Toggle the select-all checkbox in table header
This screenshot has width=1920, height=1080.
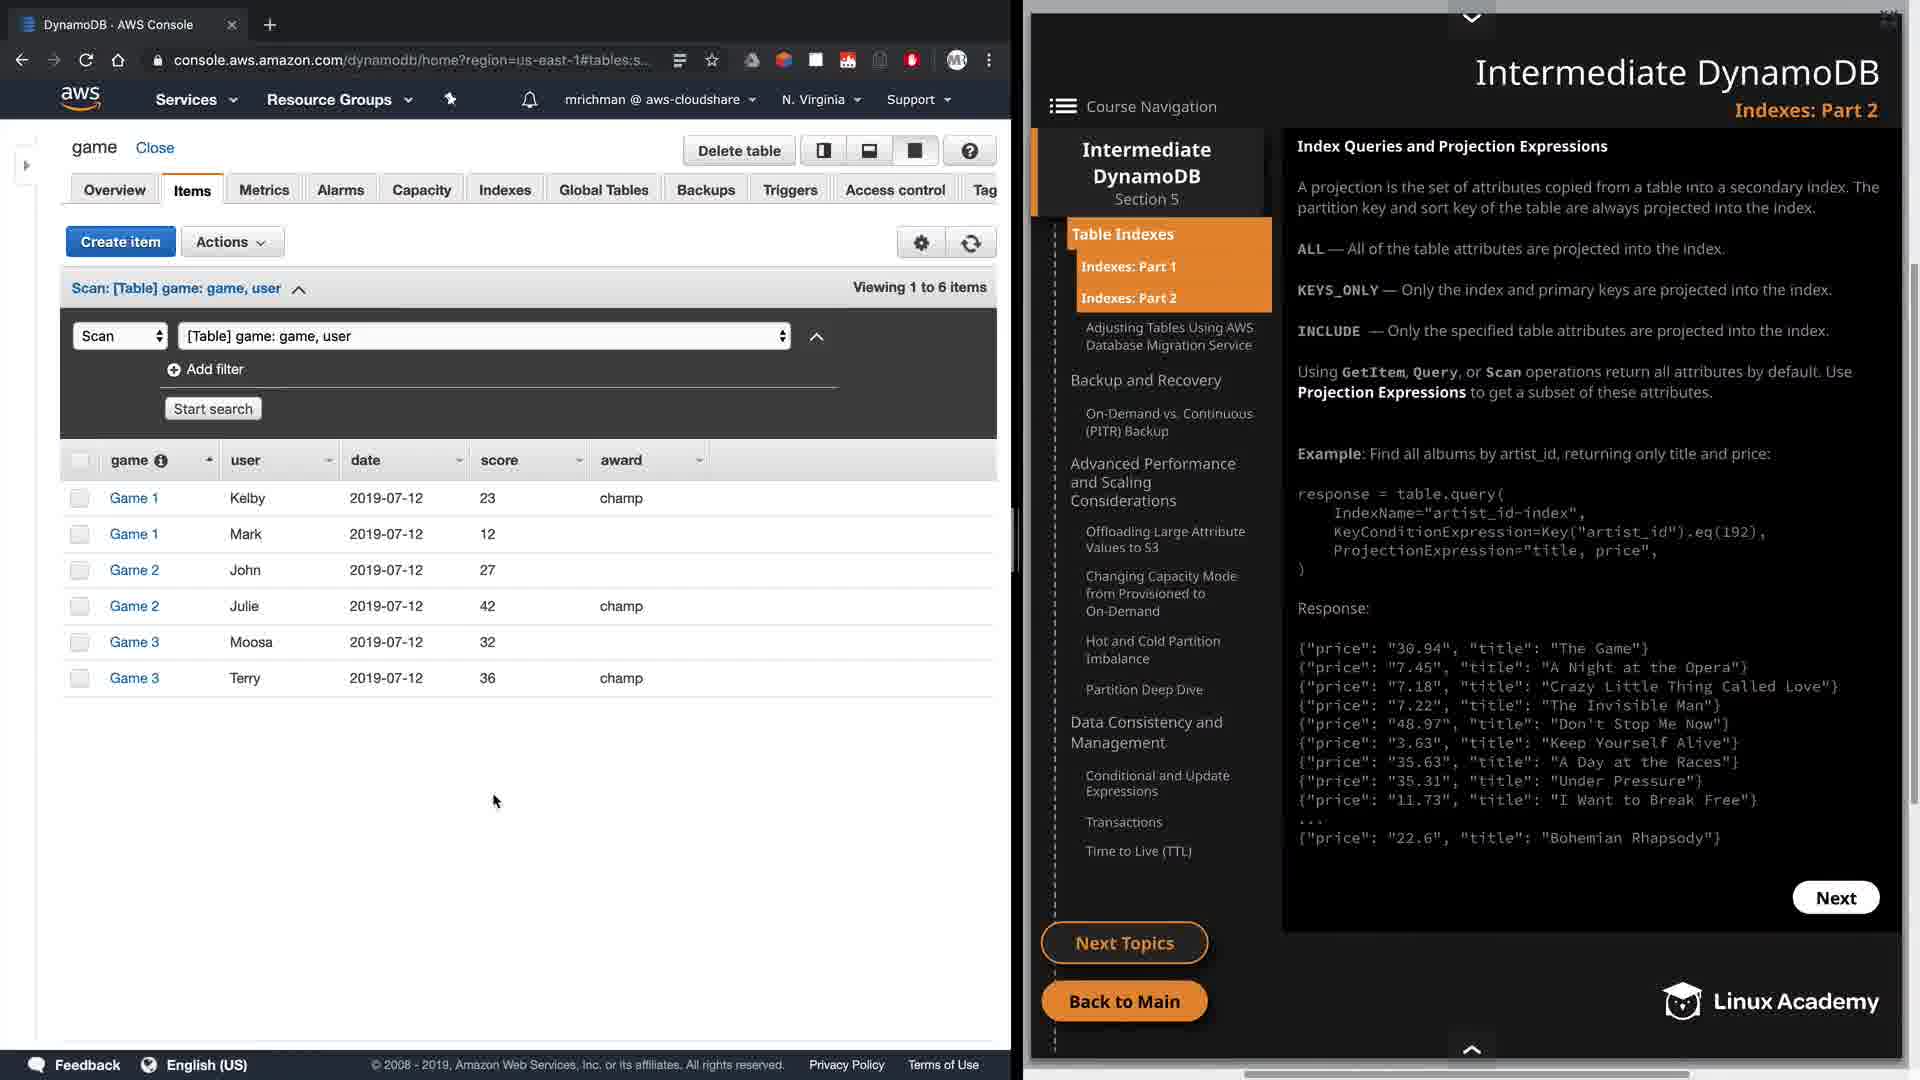click(80, 461)
